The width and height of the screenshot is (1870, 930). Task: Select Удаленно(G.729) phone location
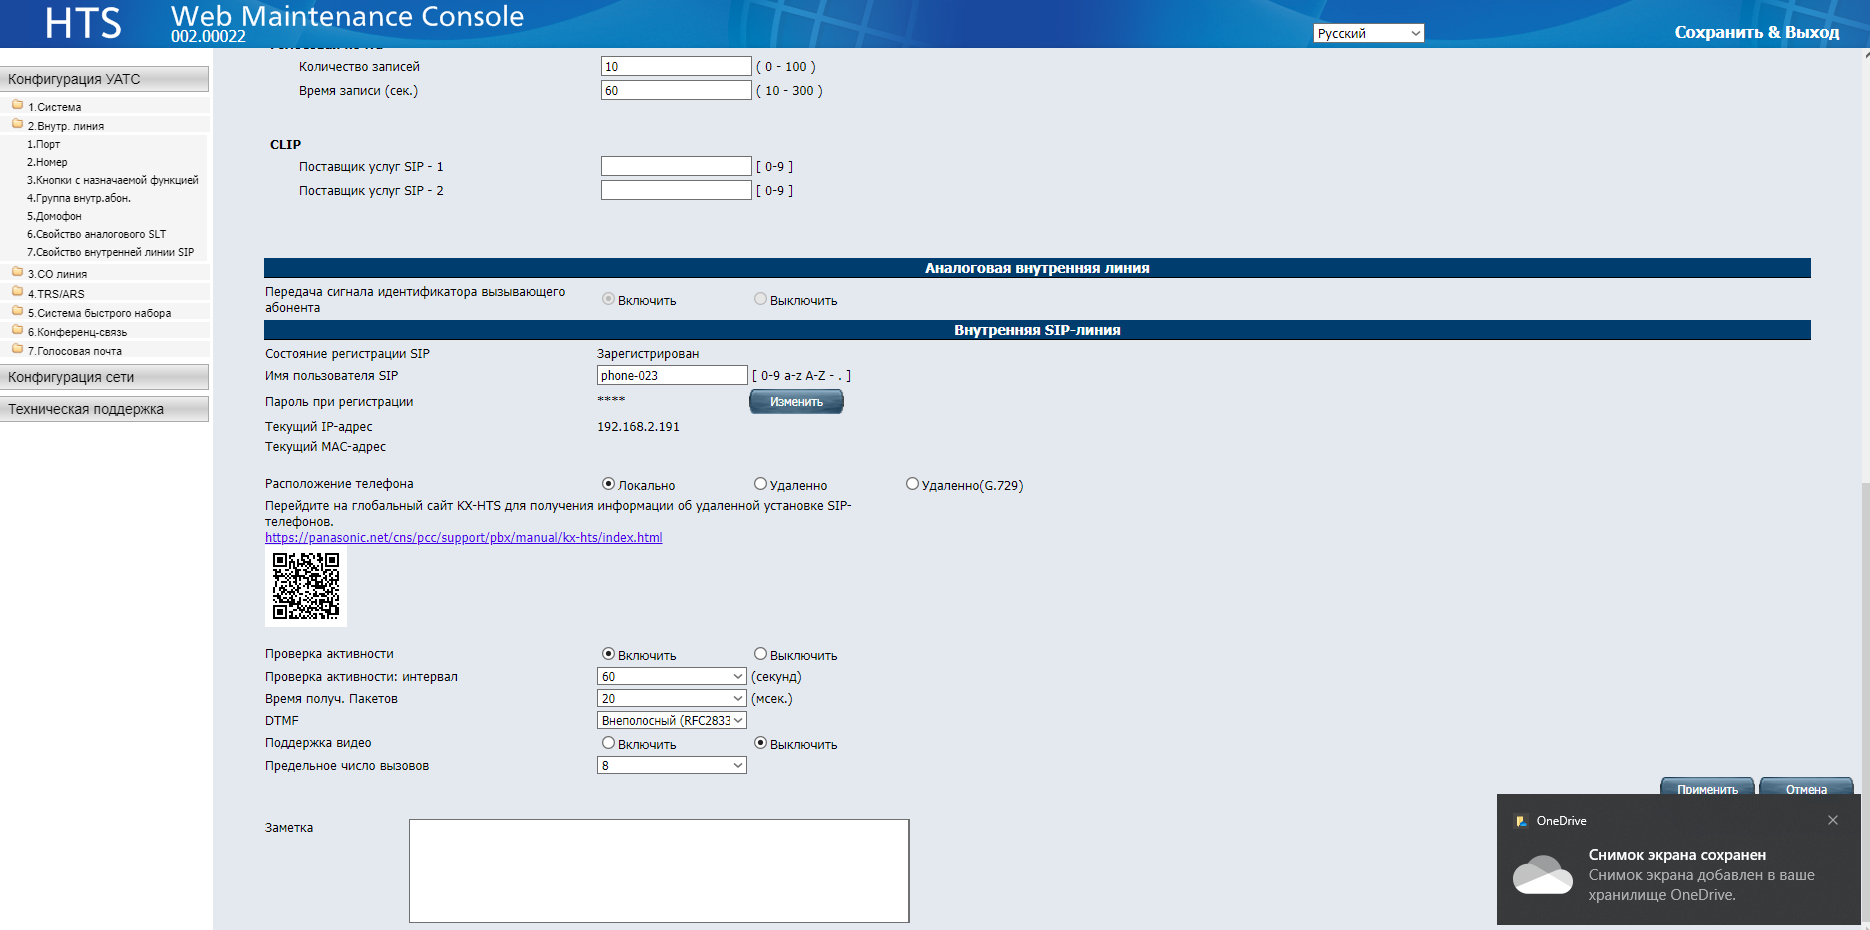click(x=912, y=484)
